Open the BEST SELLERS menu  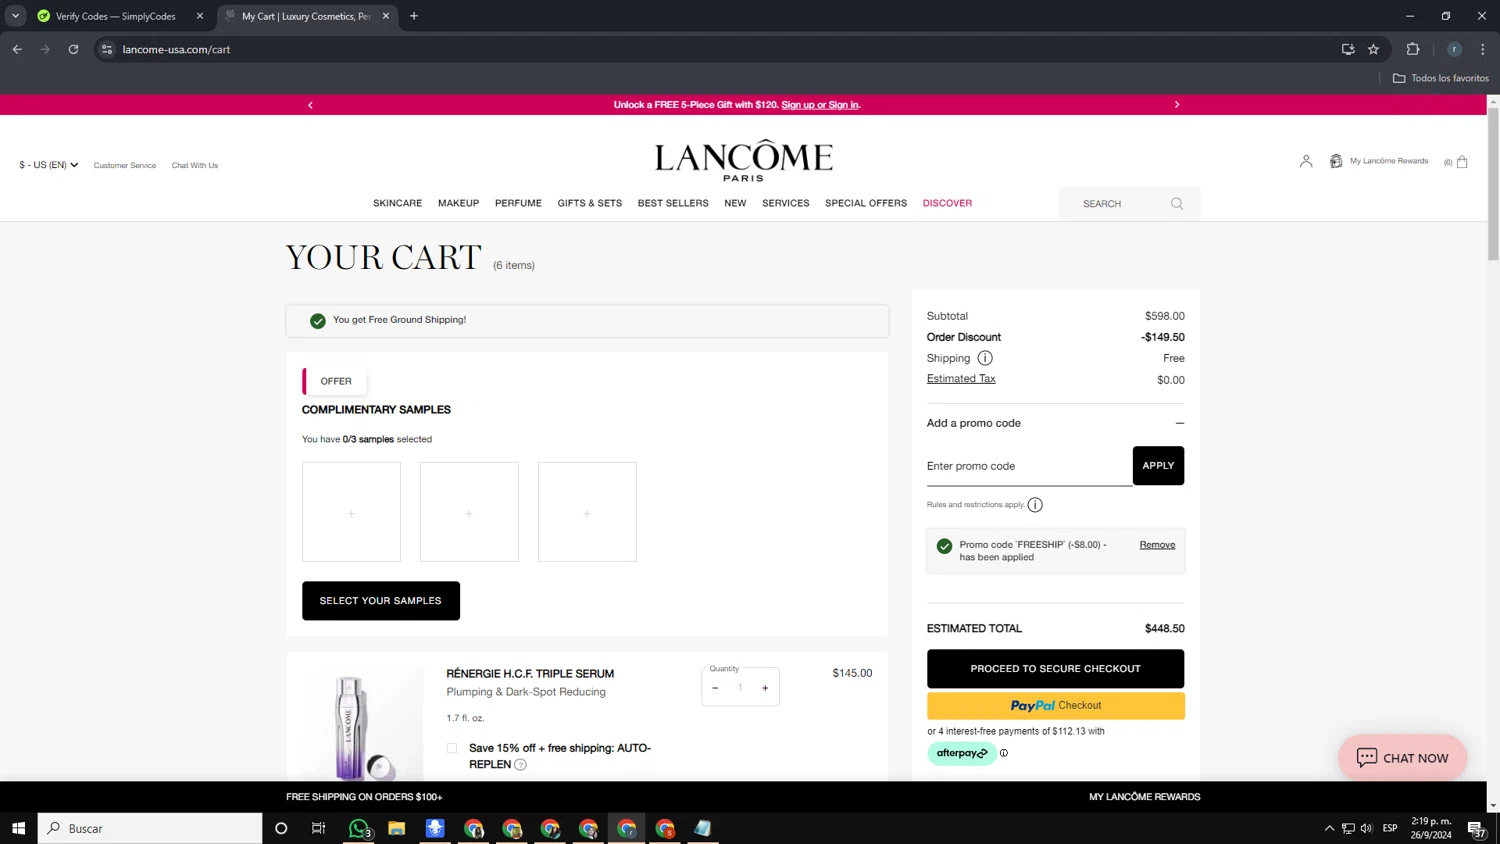[x=673, y=203]
